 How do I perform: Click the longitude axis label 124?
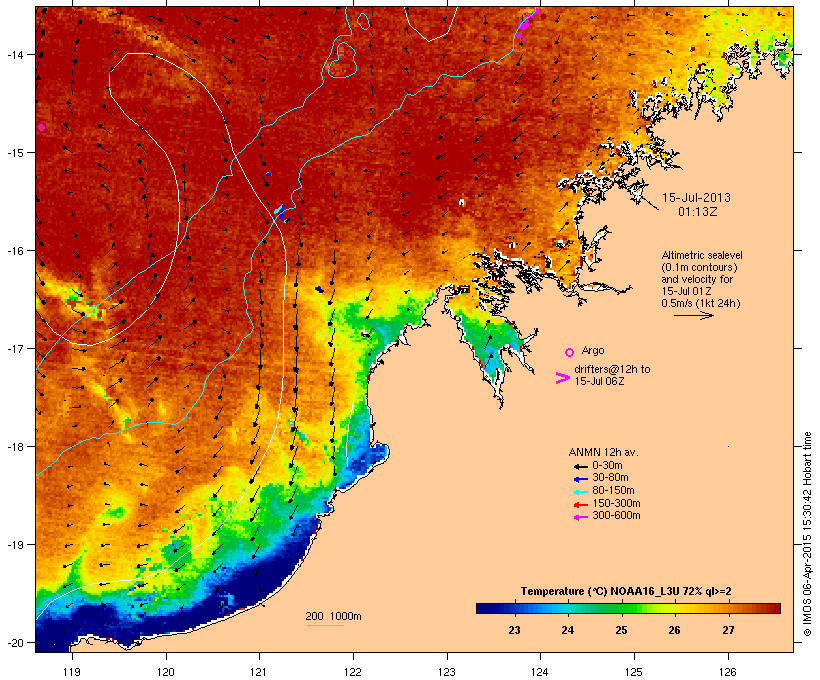[540, 672]
